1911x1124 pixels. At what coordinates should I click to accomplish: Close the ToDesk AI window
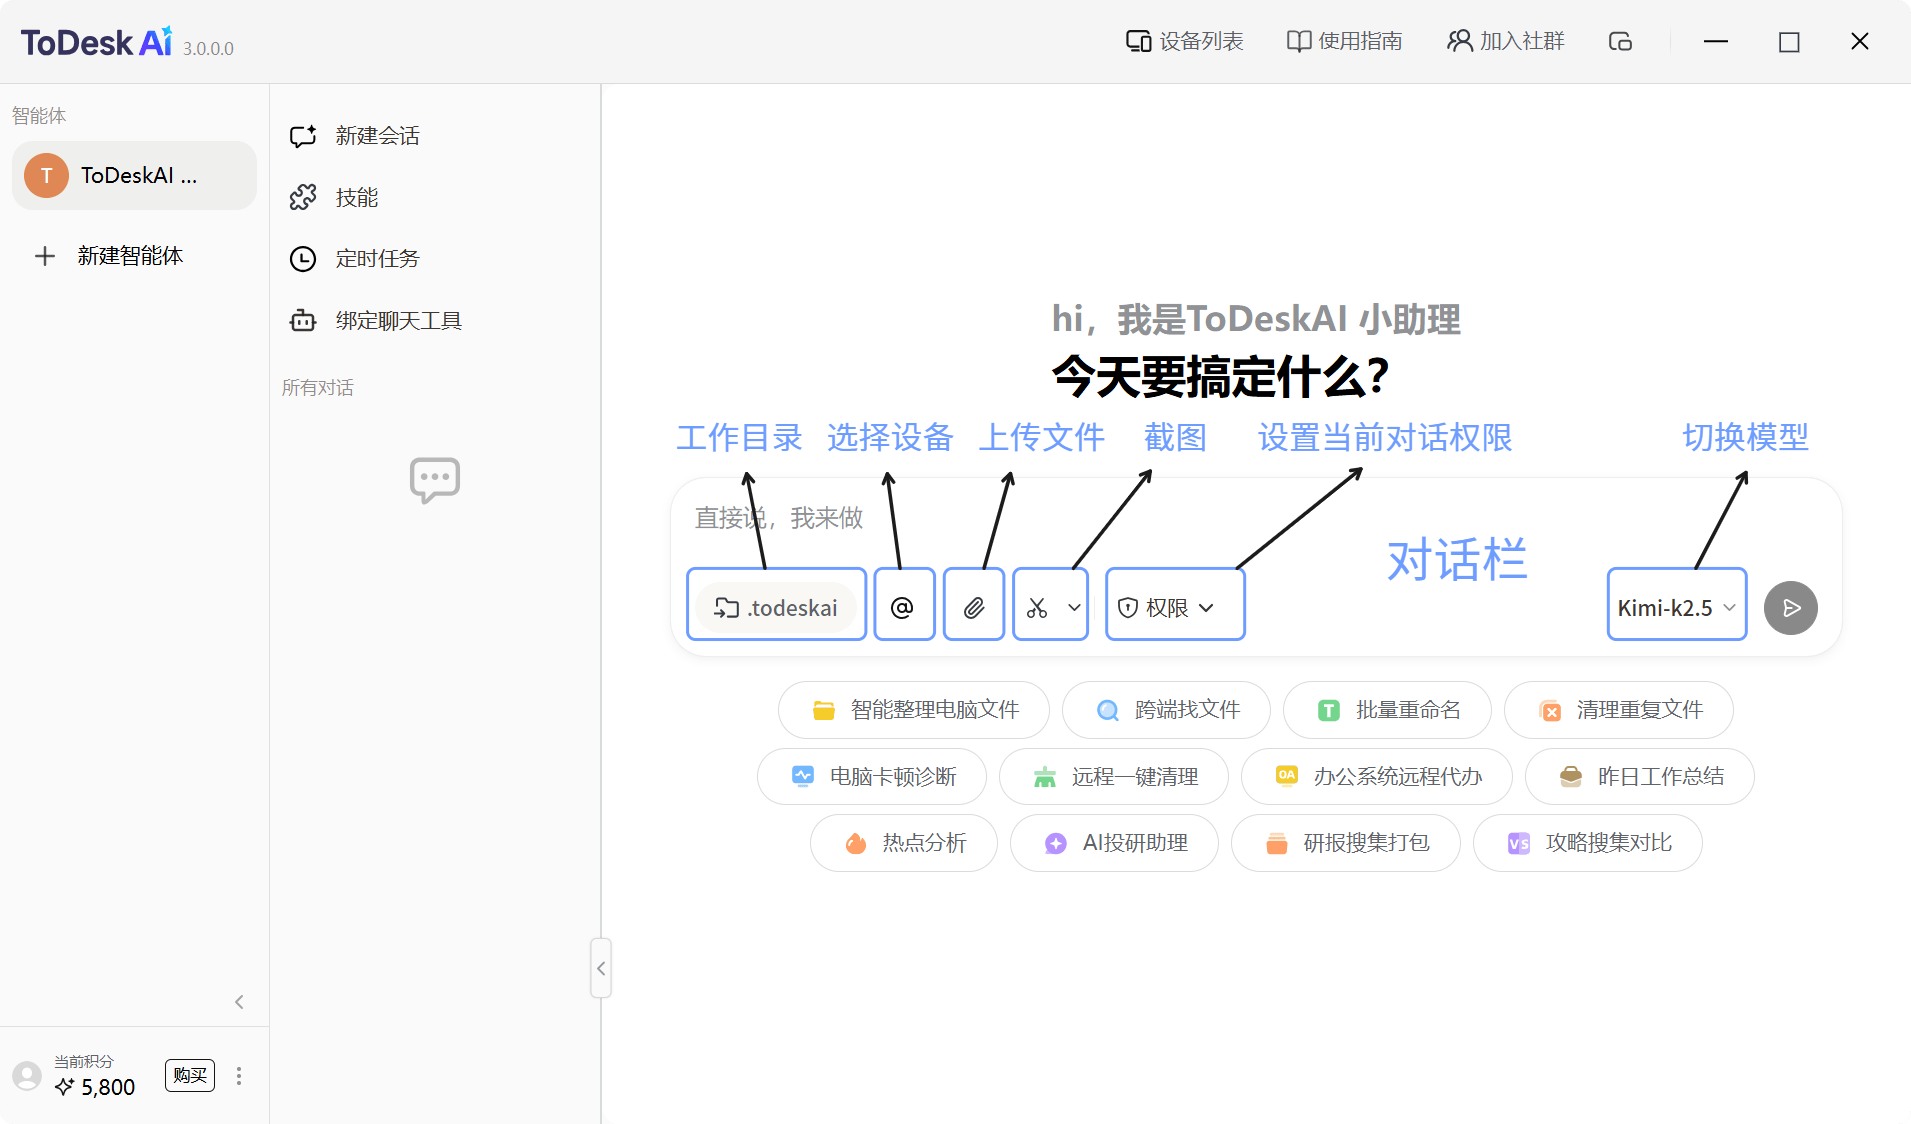1860,41
